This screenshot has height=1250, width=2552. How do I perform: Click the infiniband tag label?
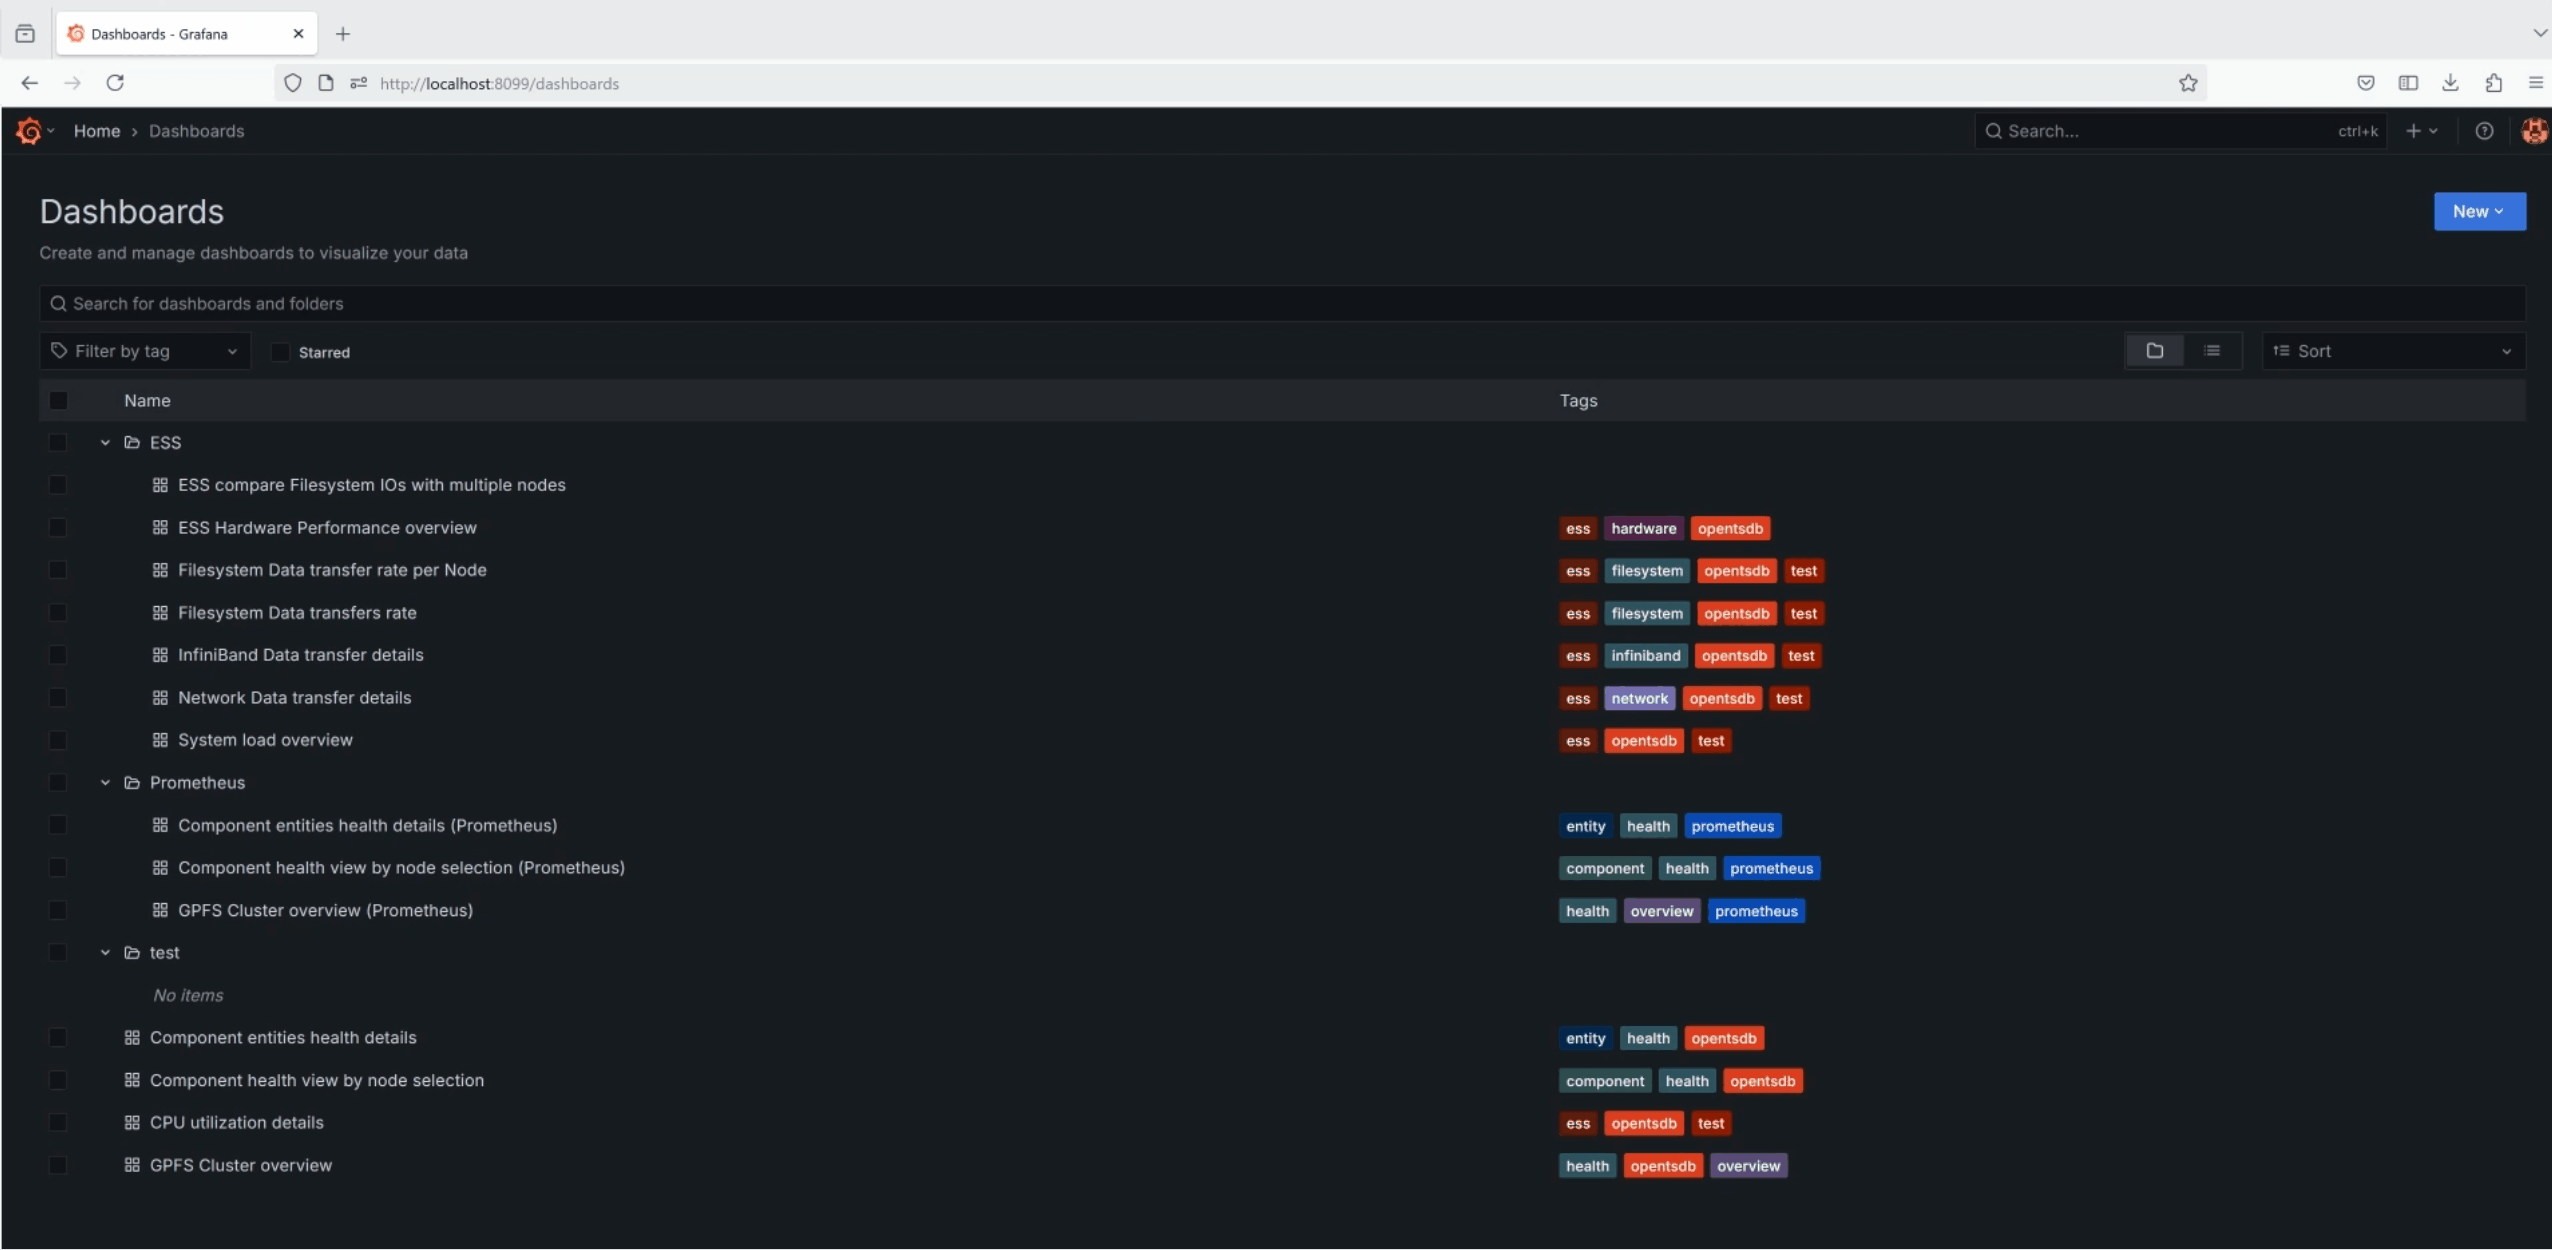tap(1645, 656)
